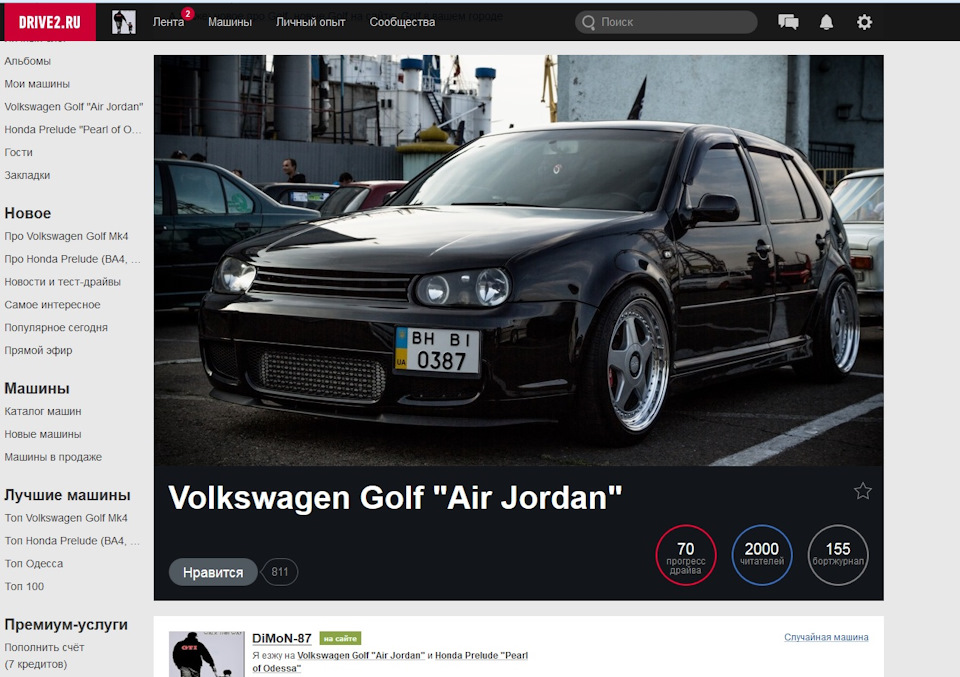The image size is (960, 677).
Task: Open the 811 likes counter
Action: pos(280,572)
